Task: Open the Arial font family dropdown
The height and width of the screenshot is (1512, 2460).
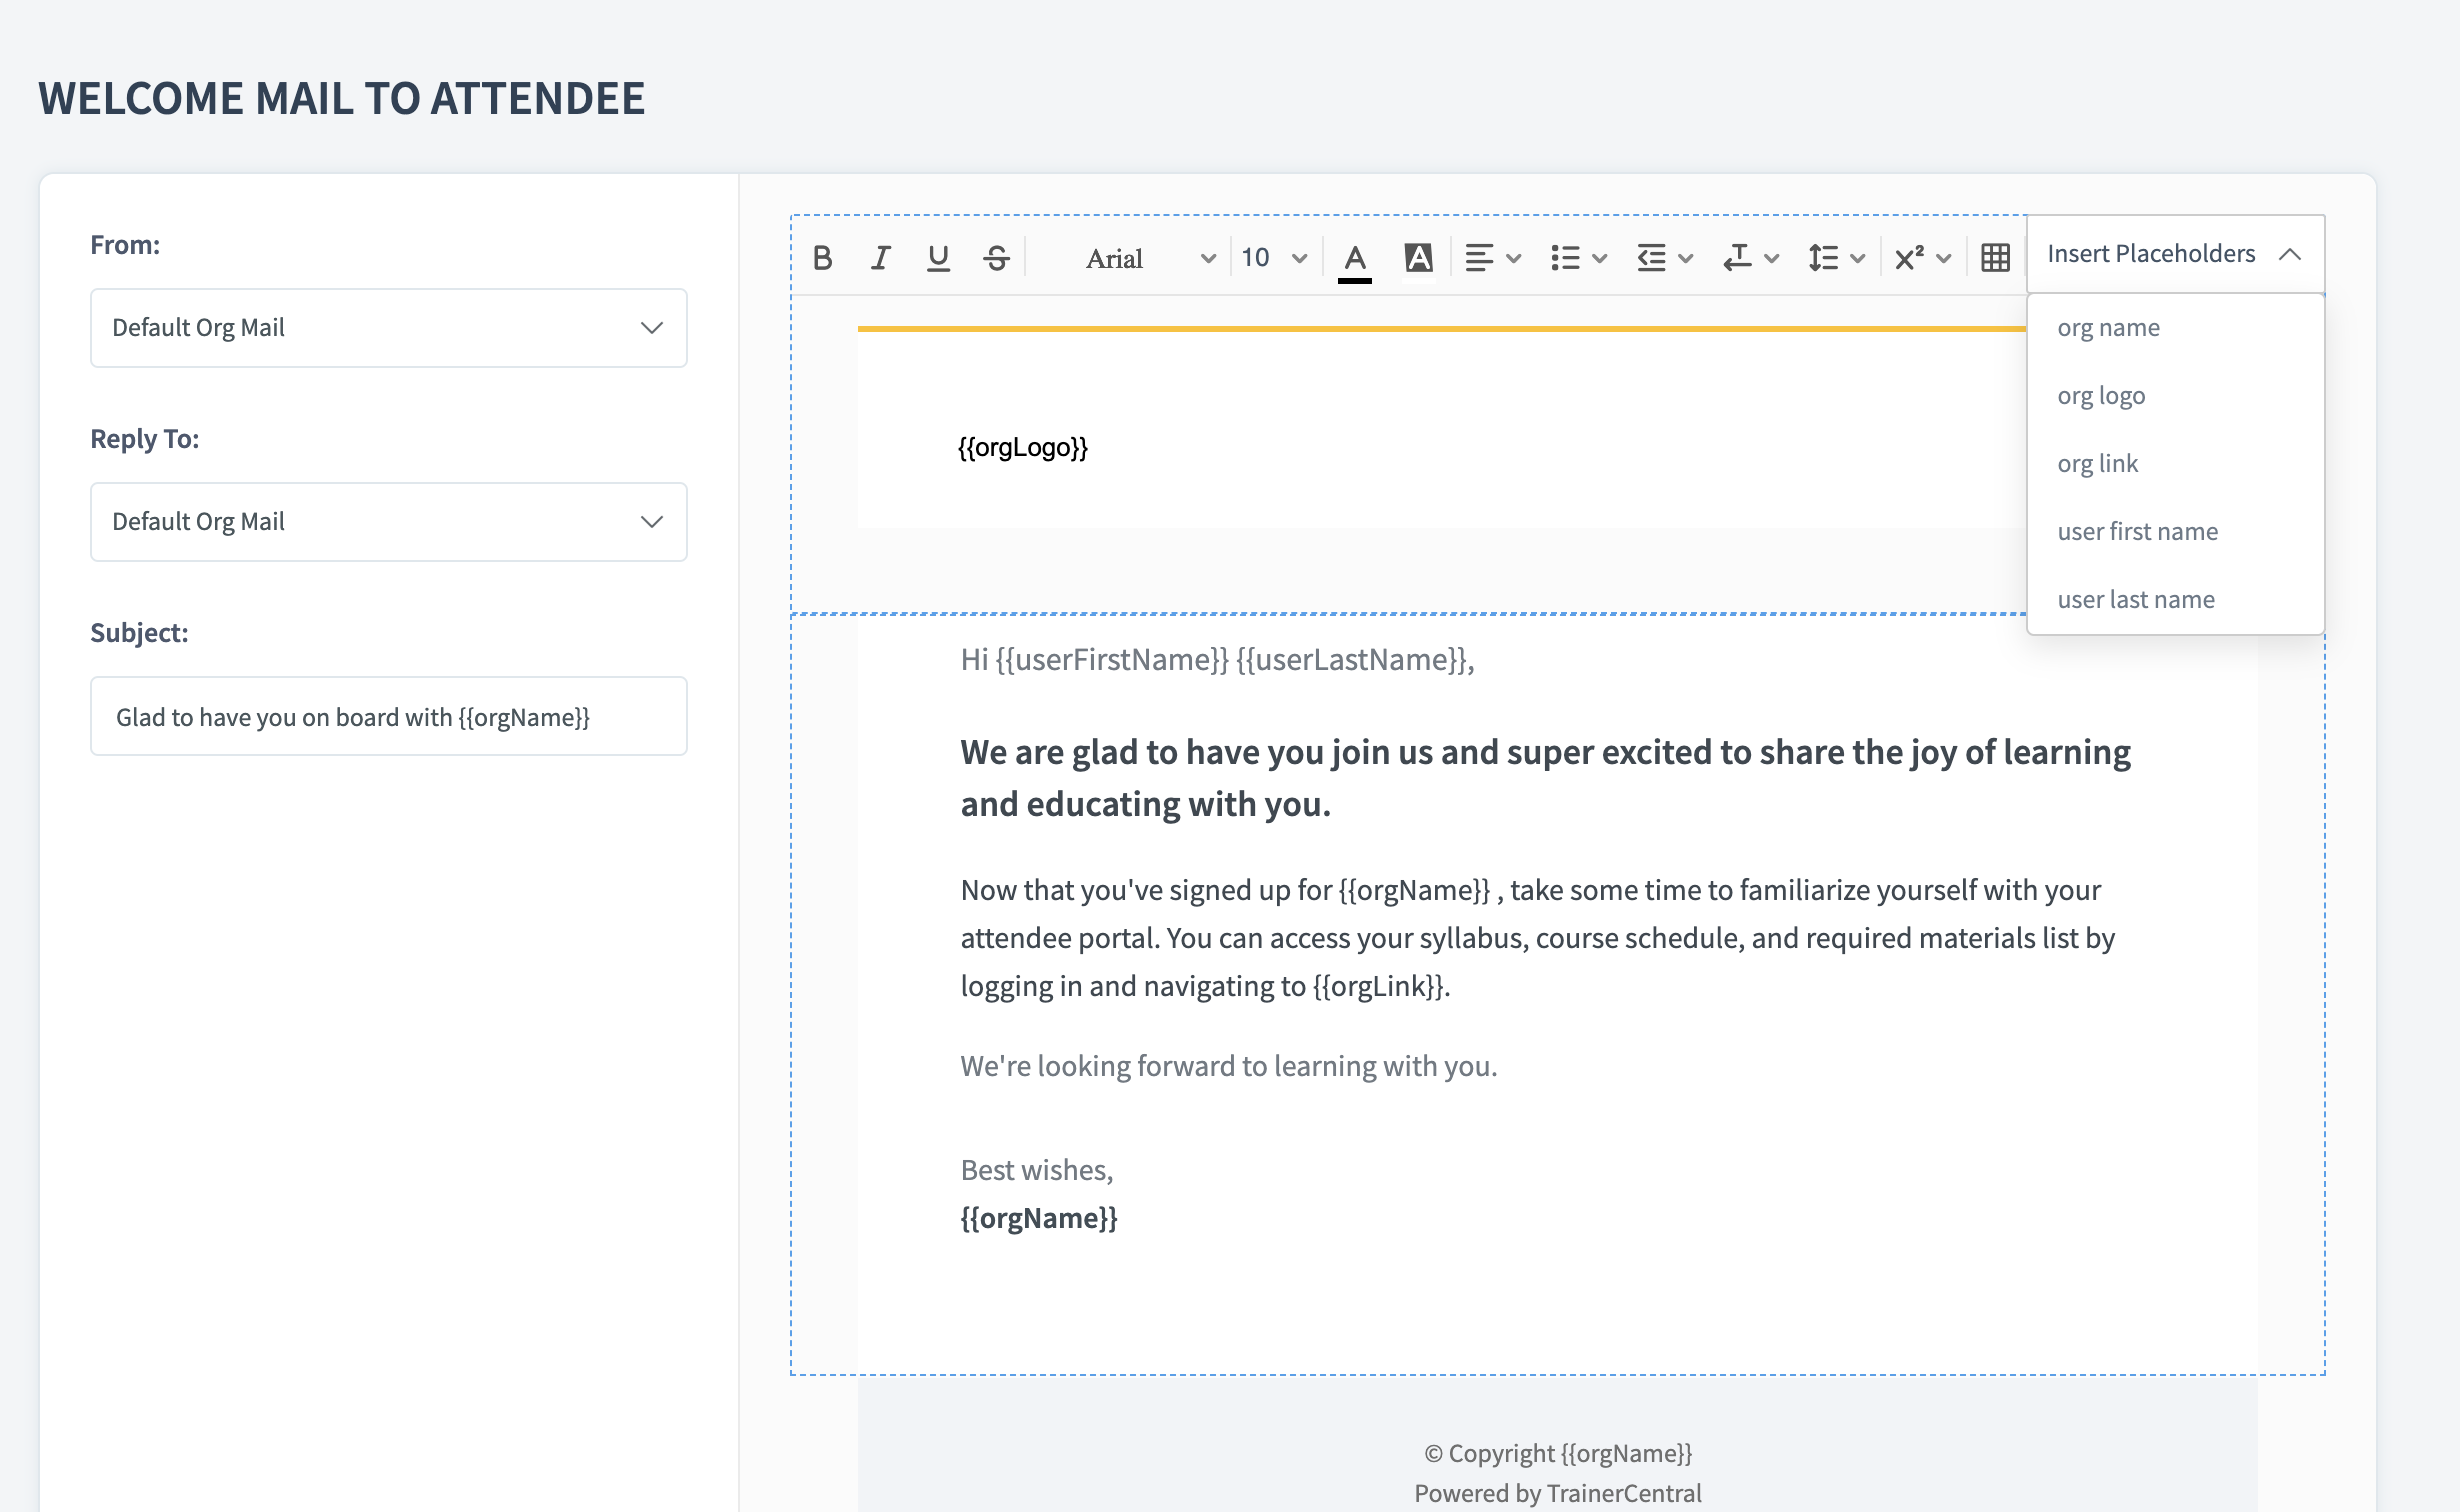Action: coord(1148,258)
